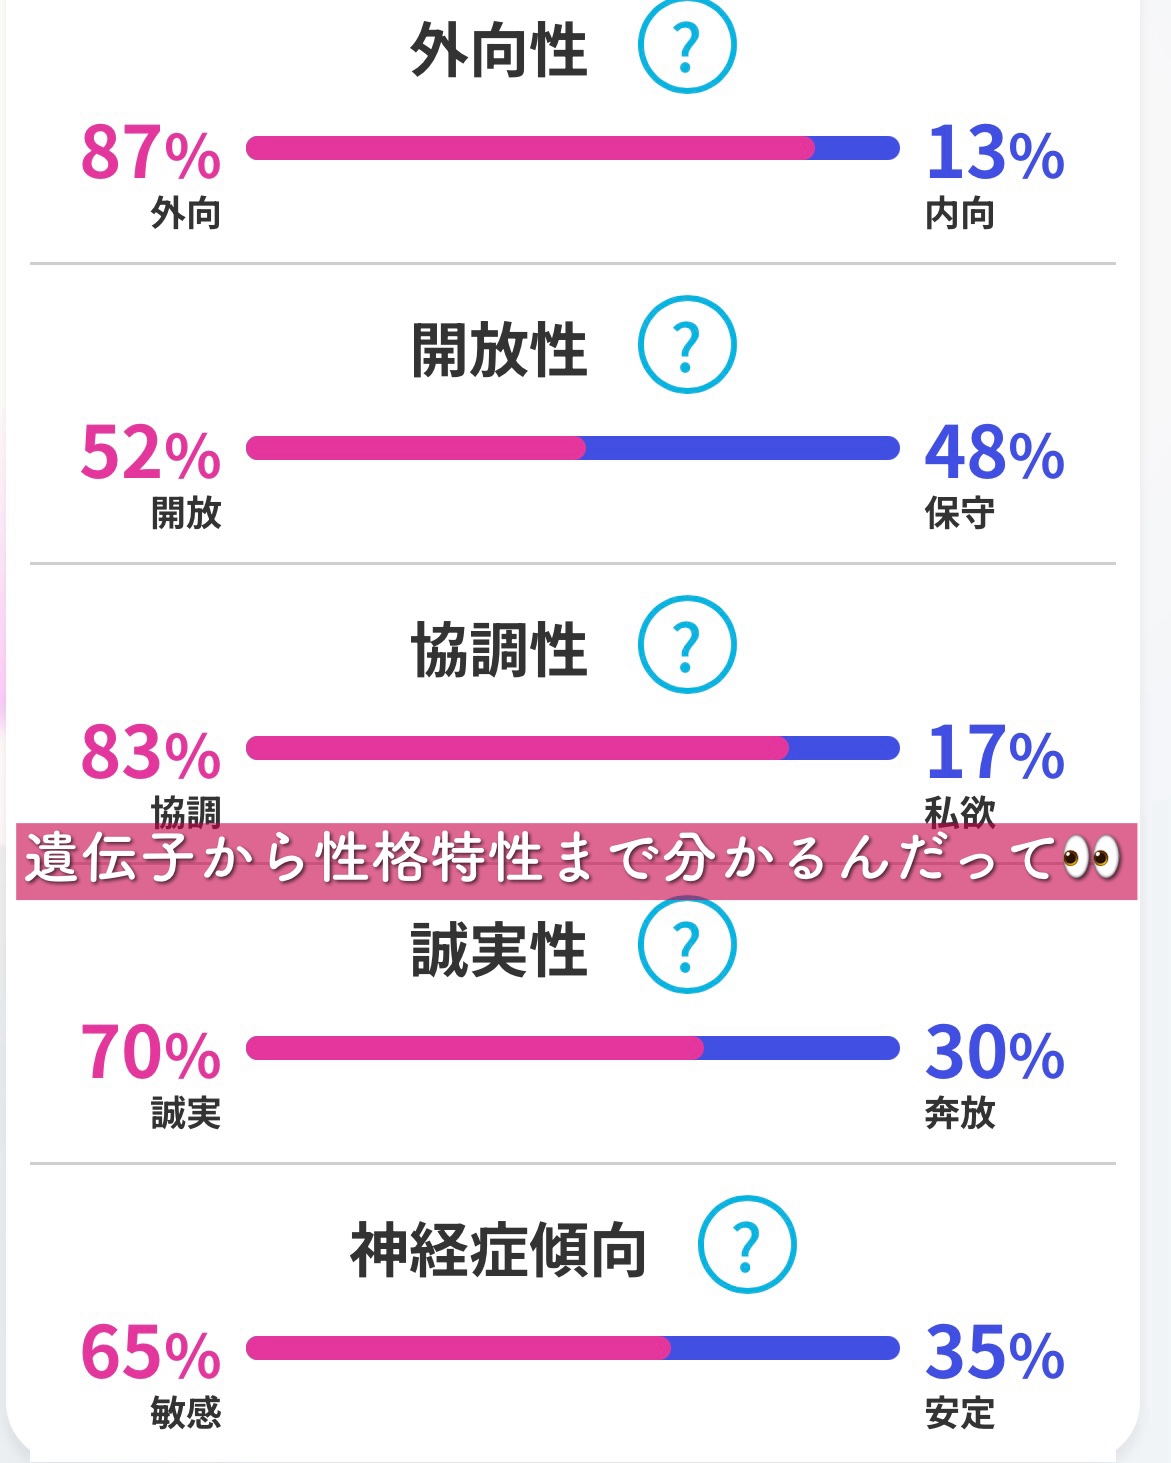Click the 神経症傾向 section heading
Screen dimensions: 1171x1463
498,1250
